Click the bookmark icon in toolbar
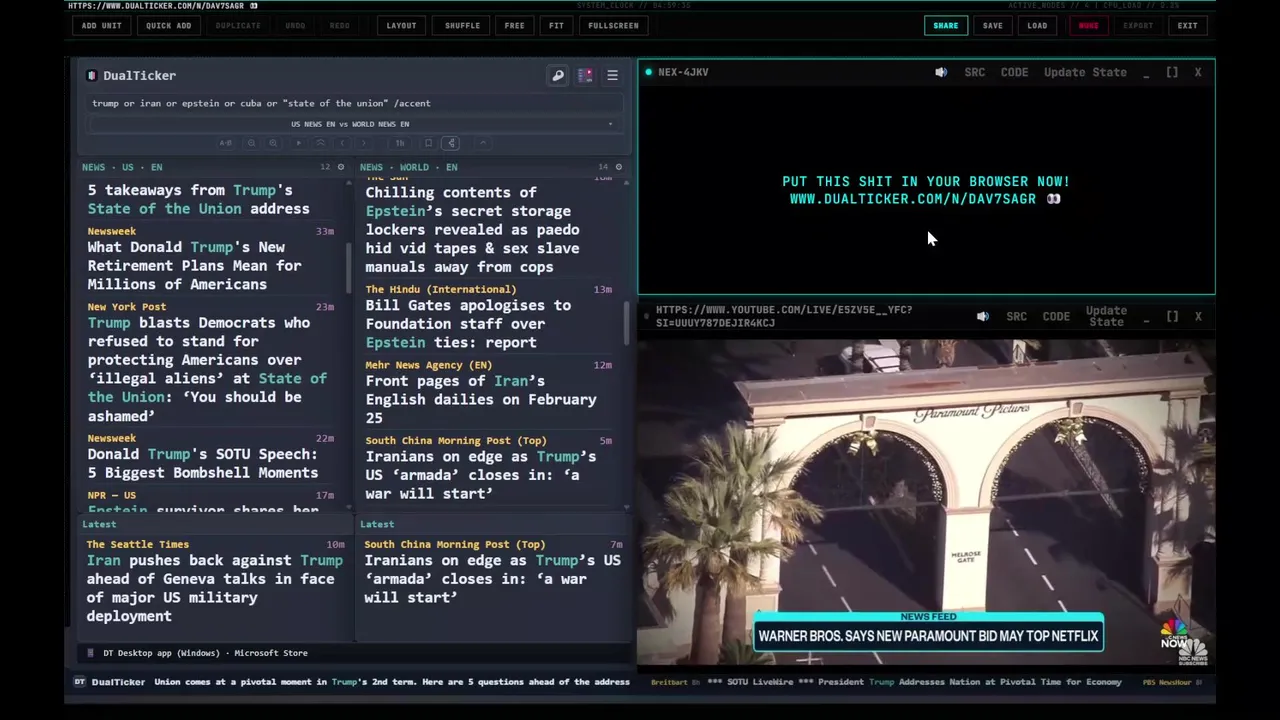 click(428, 143)
